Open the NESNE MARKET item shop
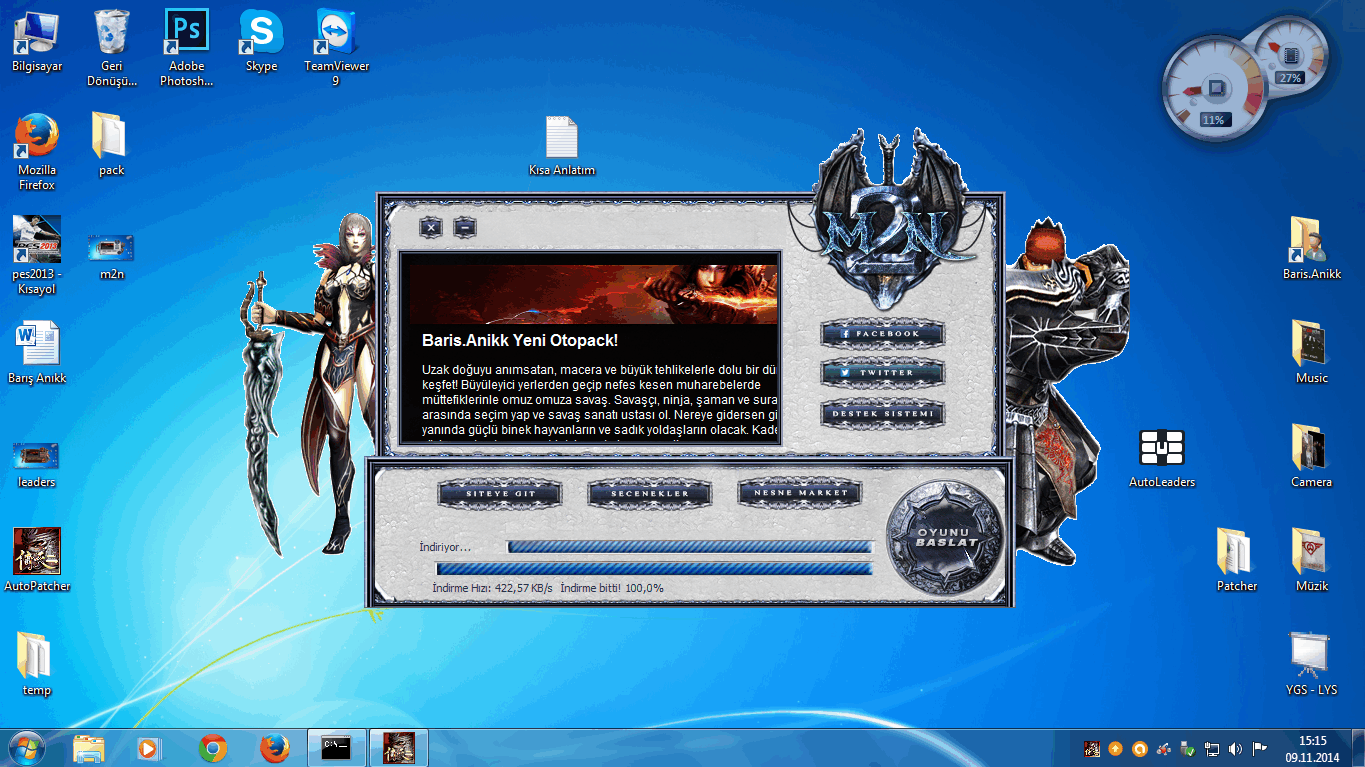Viewport: 1365px width, 767px height. (x=800, y=492)
